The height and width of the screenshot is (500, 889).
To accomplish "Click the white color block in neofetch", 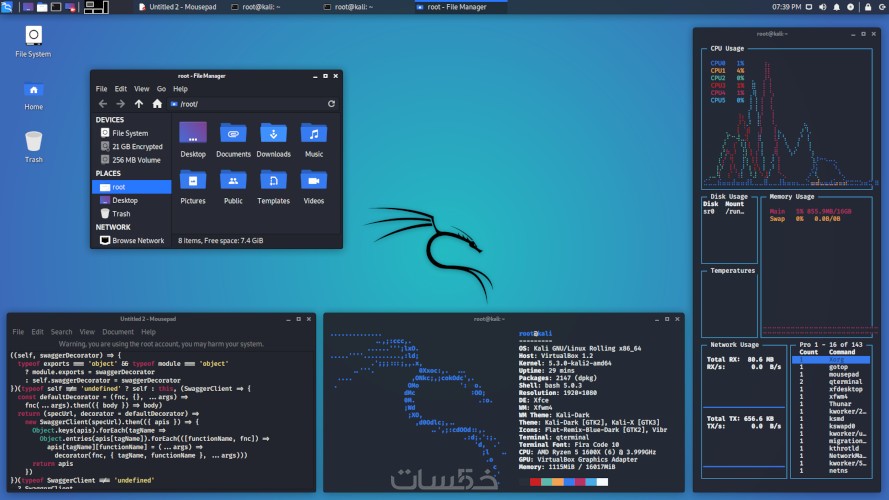I will point(602,482).
